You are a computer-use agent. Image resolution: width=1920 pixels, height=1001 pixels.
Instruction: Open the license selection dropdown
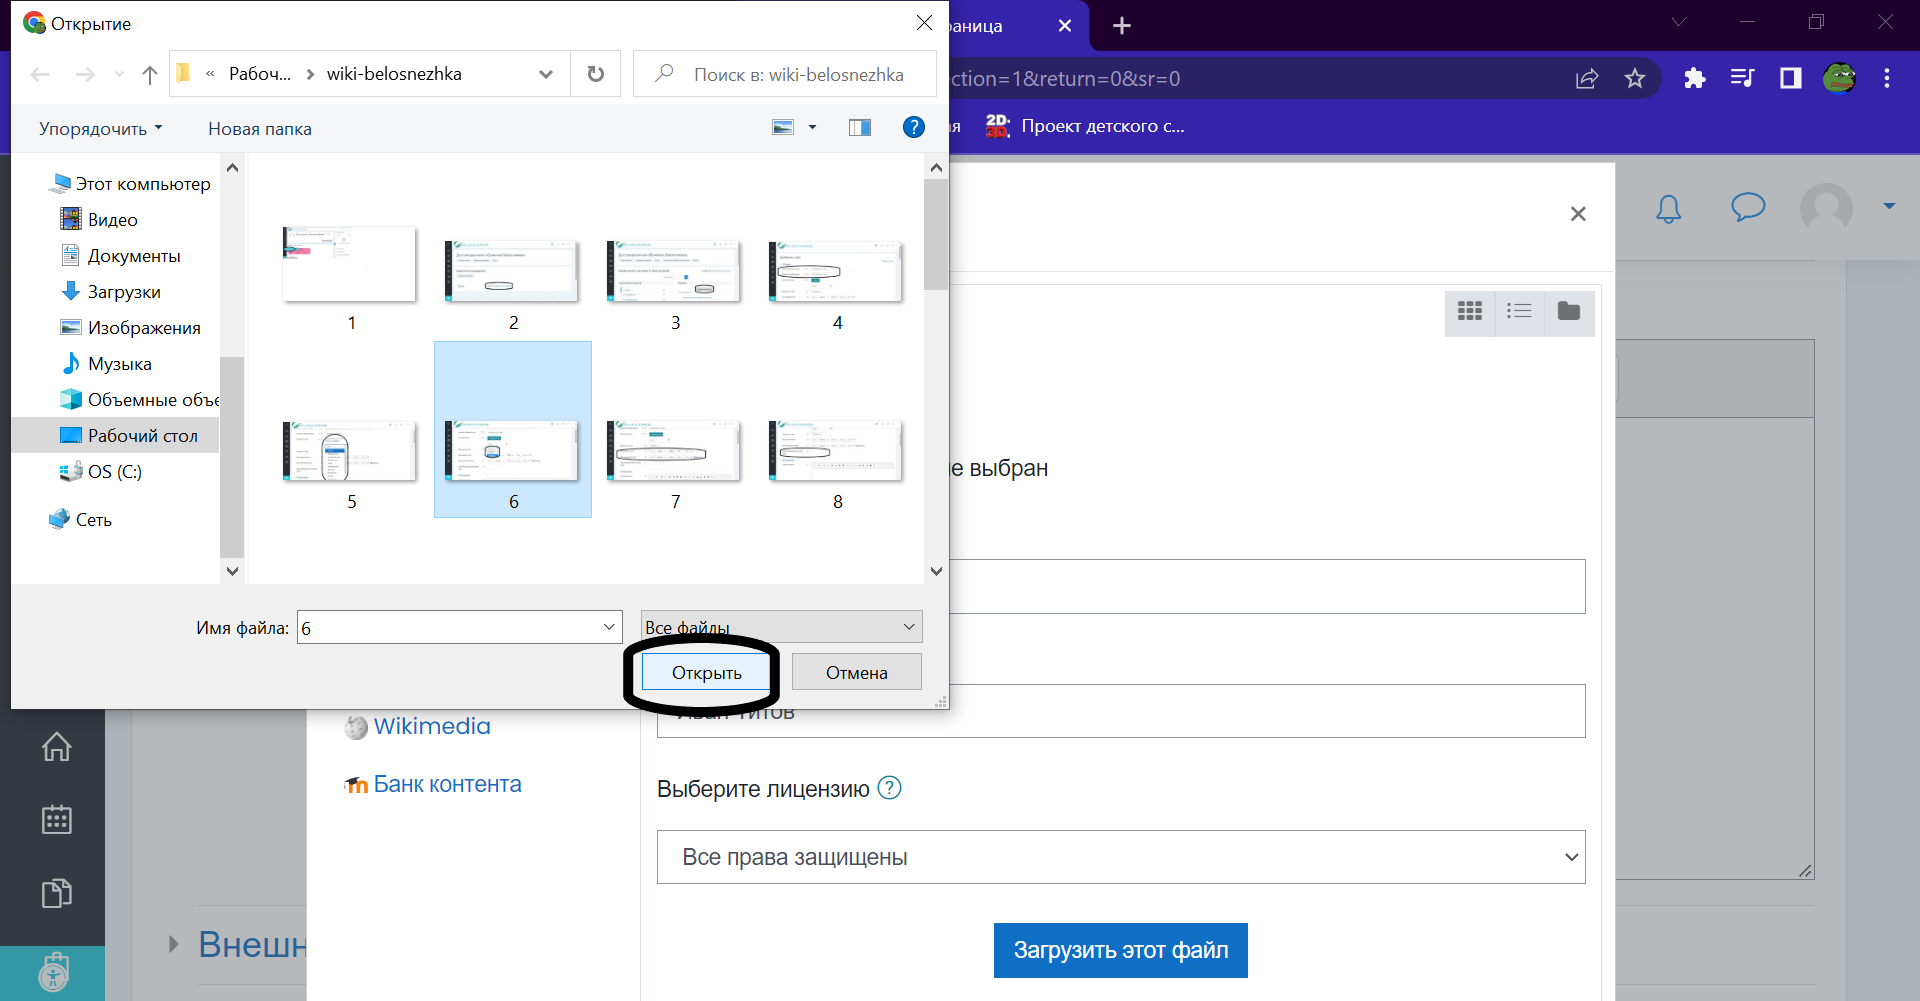pyautogui.click(x=1120, y=857)
